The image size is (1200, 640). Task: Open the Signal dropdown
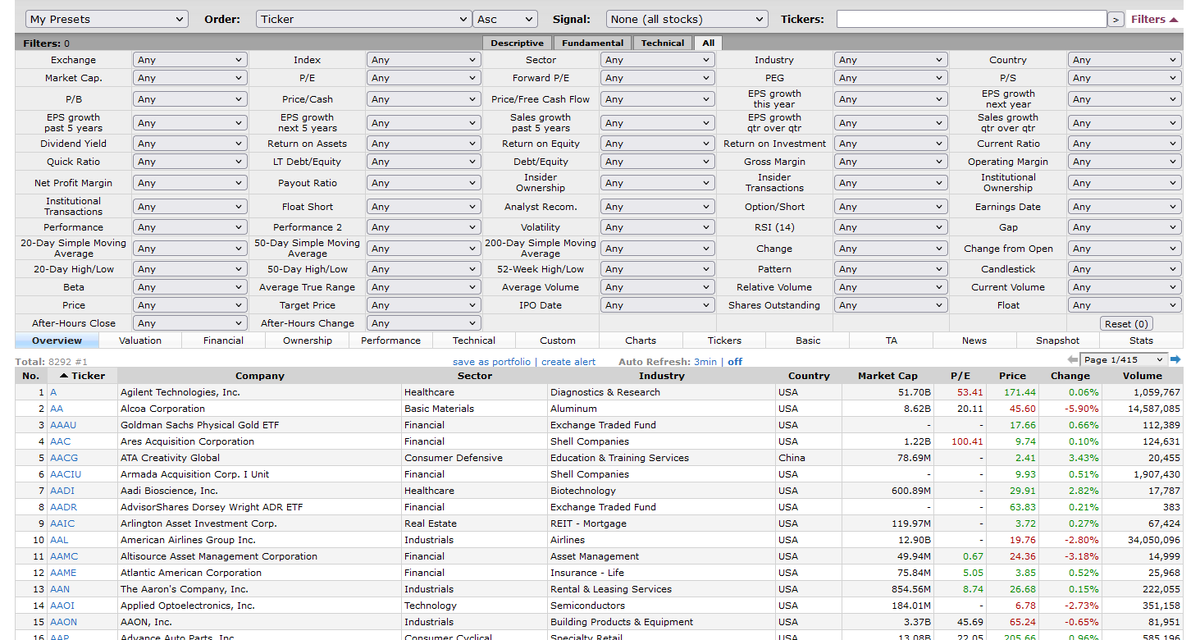pyautogui.click(x=686, y=19)
